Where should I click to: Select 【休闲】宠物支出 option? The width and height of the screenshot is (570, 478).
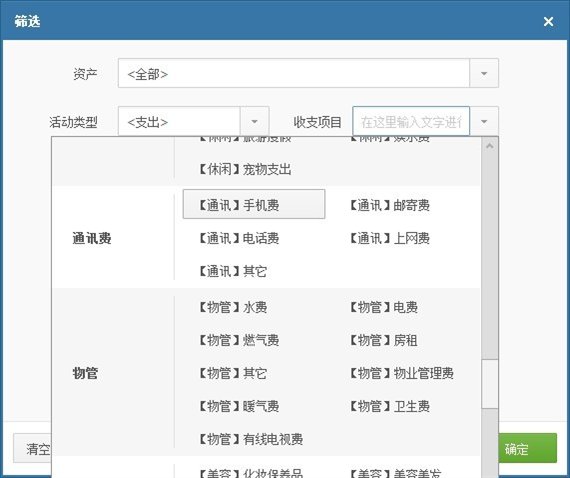coord(245,169)
